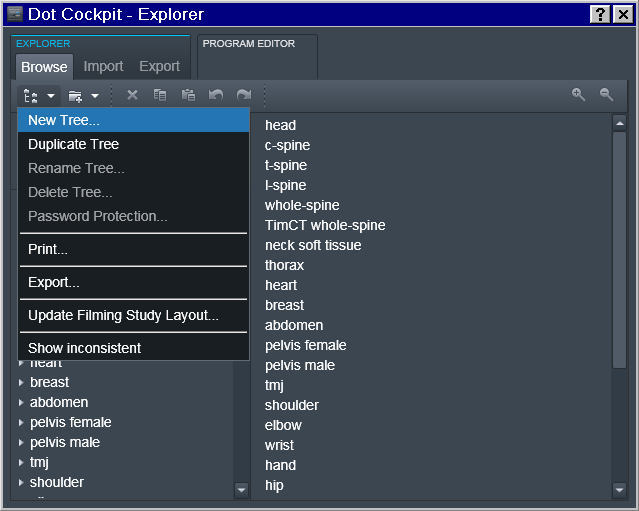The height and width of the screenshot is (511, 639).
Task: Expand the tmj tree node
Action: (21, 463)
